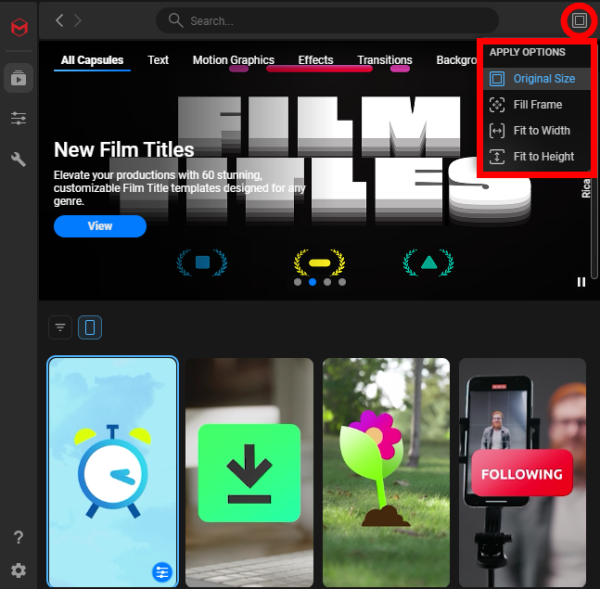Toggle the vertical portrait format filter
600x589 pixels.
[x=90, y=327]
